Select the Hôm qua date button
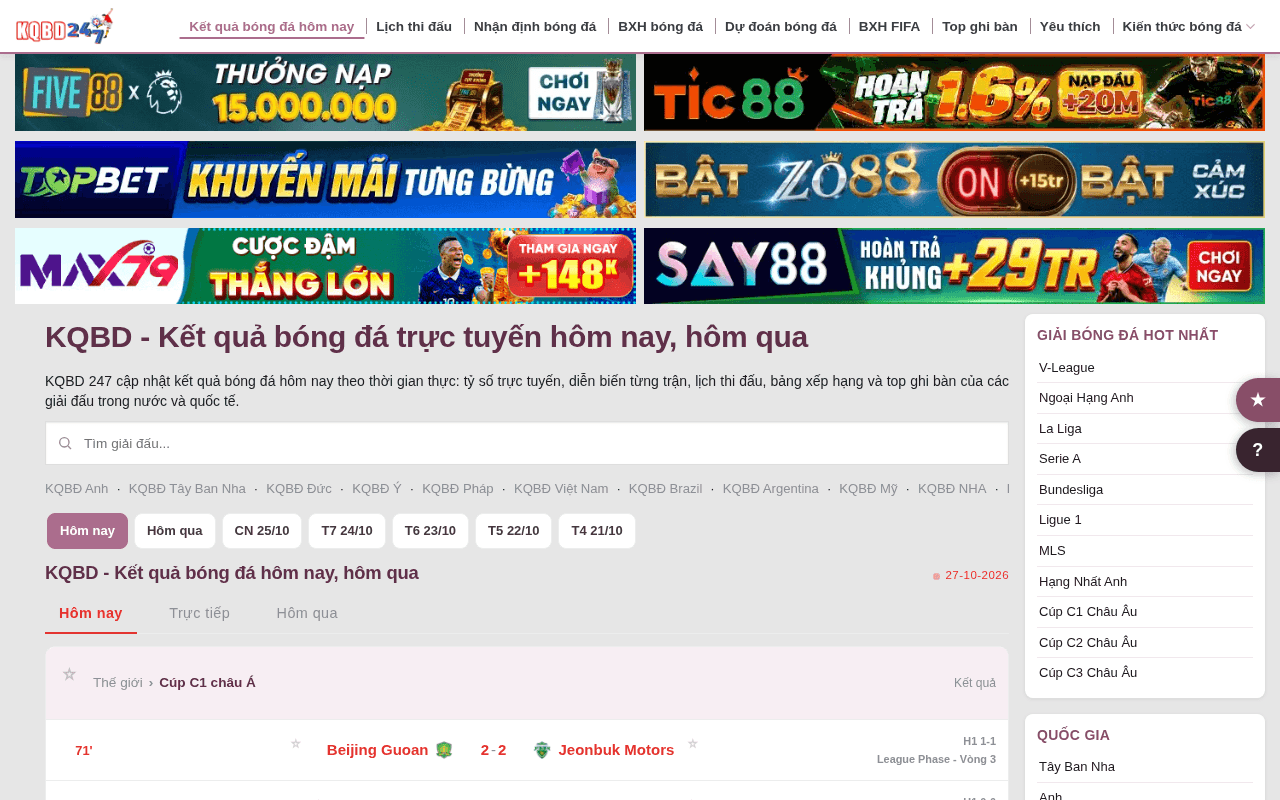 [175, 531]
